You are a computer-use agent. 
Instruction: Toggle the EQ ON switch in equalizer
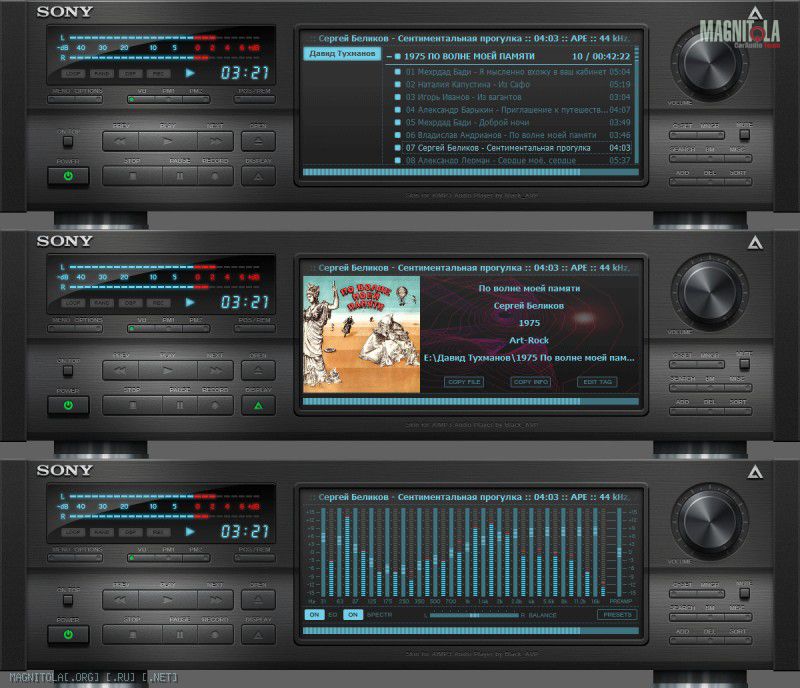click(x=314, y=614)
